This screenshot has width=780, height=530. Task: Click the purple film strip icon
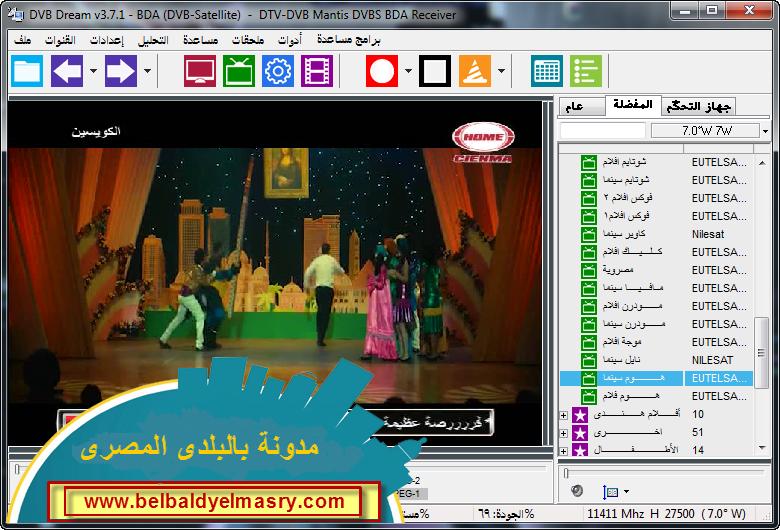(x=317, y=71)
